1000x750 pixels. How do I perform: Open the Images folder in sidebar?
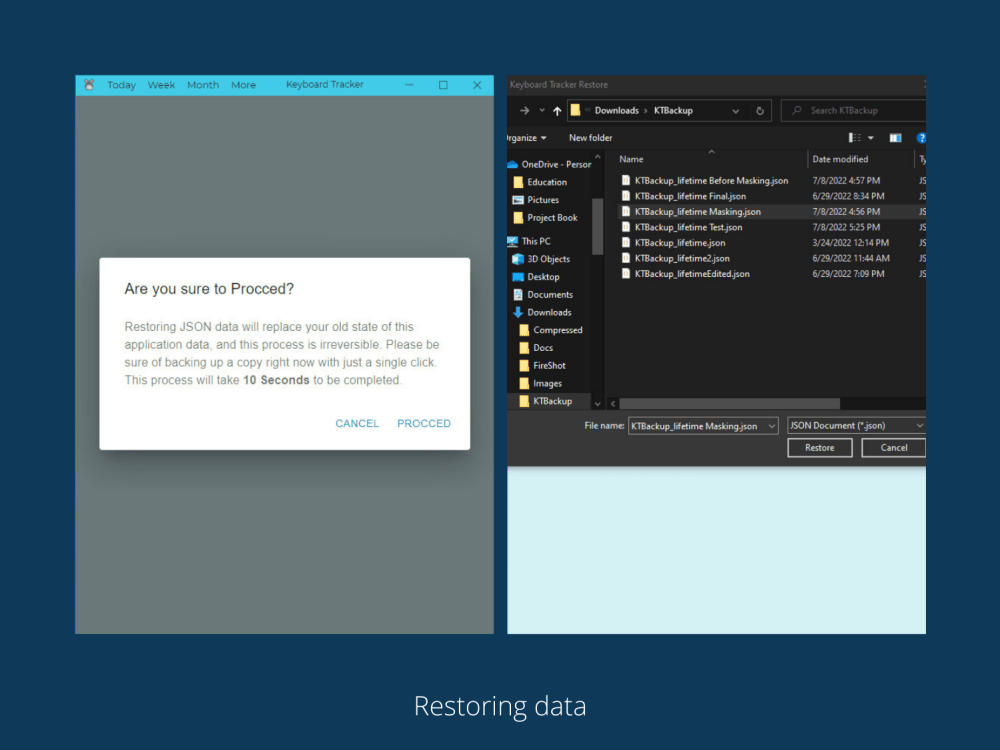pyautogui.click(x=541, y=383)
